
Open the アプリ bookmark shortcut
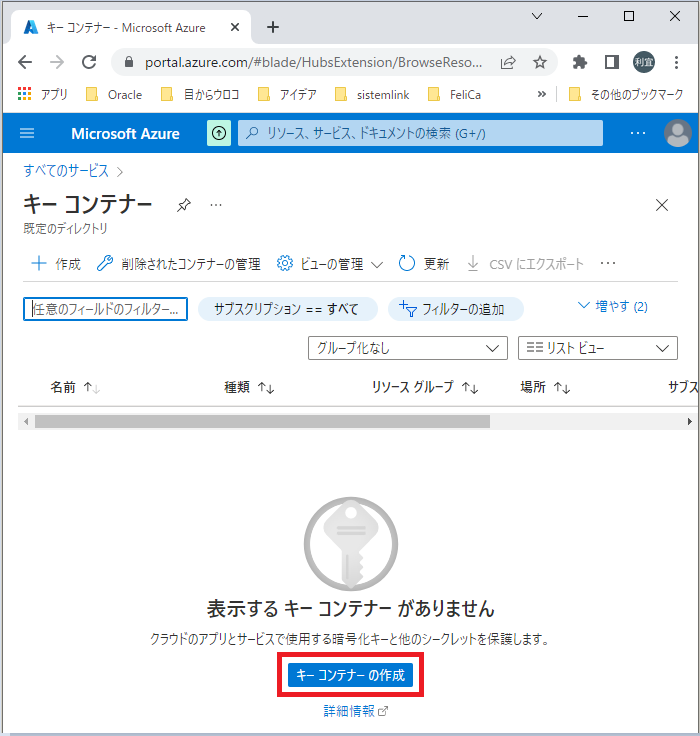pos(43,95)
